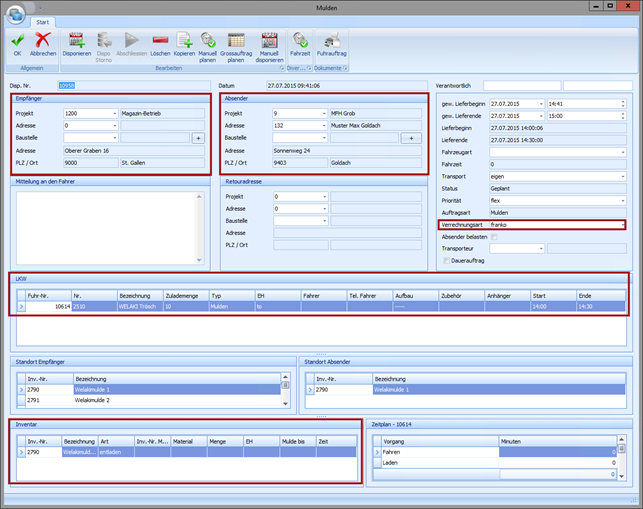643x509 pixels.
Task: Expand the Transport dropdown showing eigen
Action: point(622,177)
